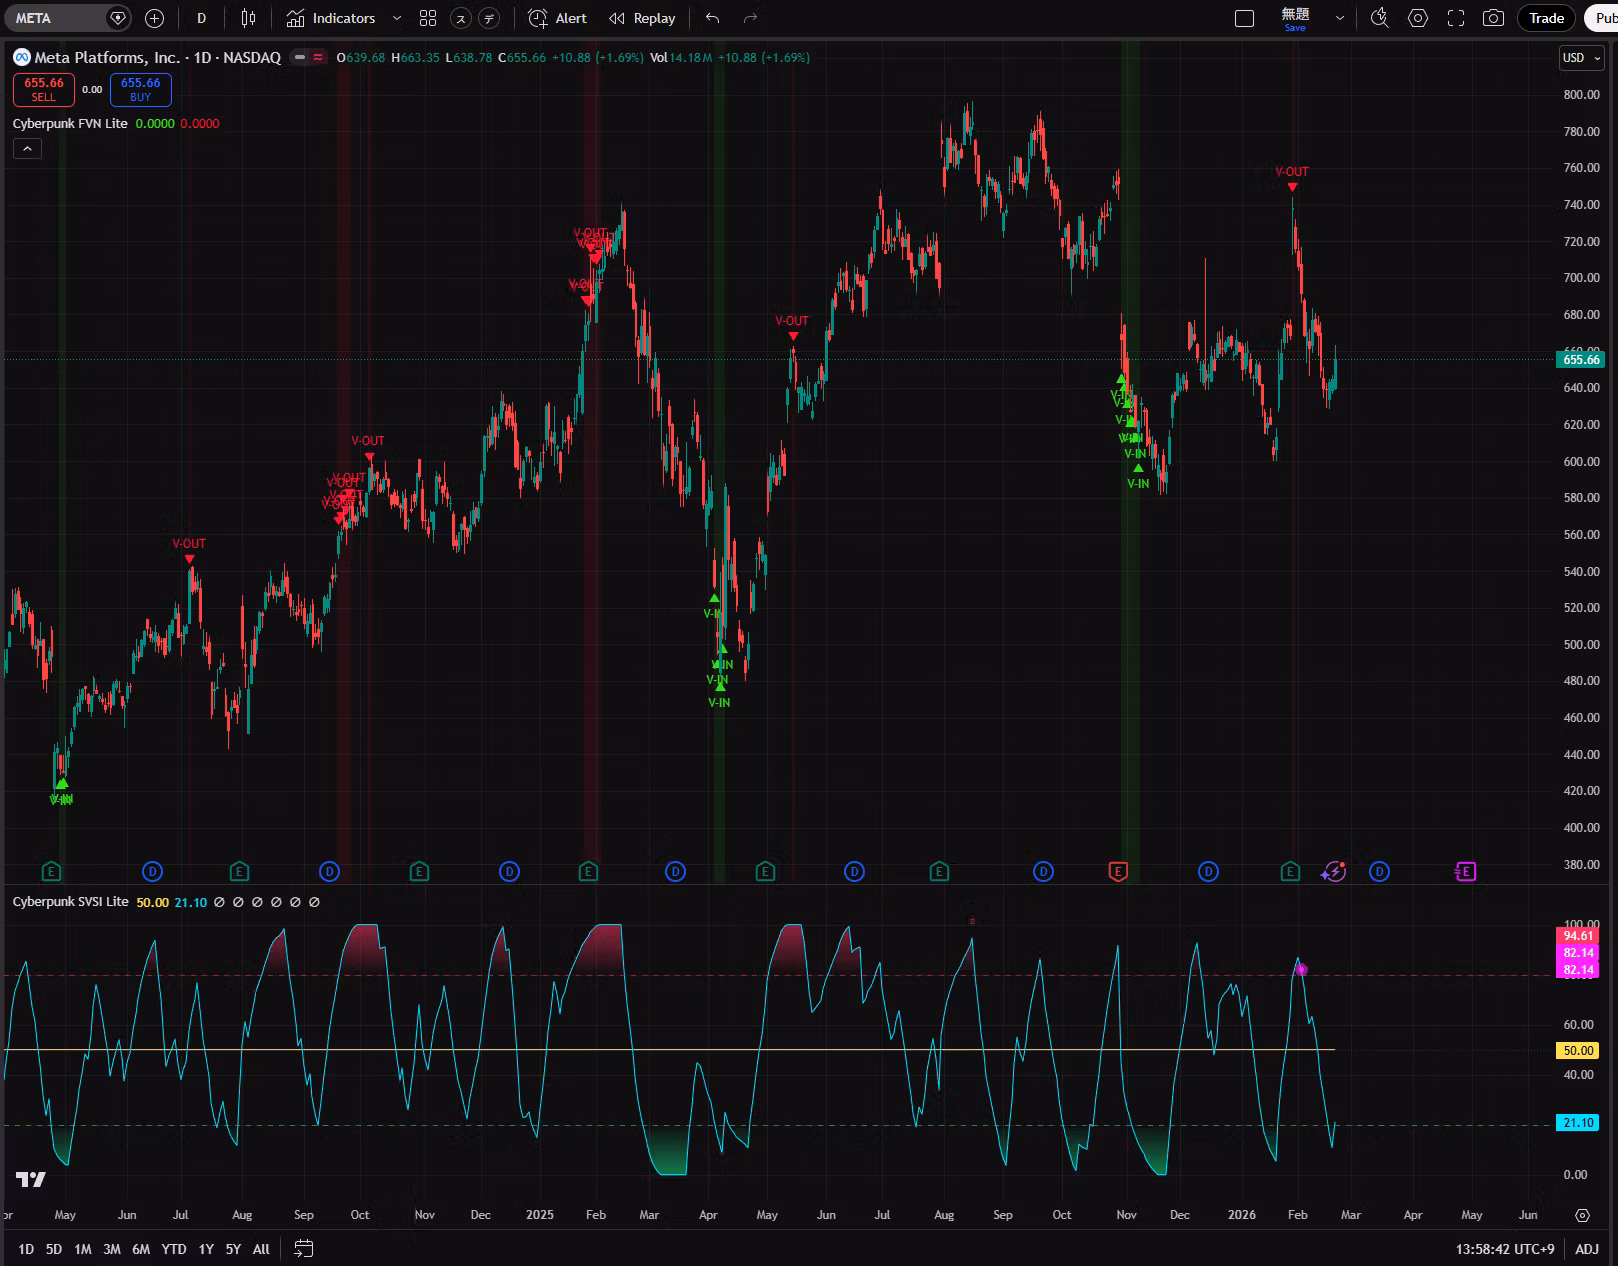Undo the last chart action
Image resolution: width=1618 pixels, height=1266 pixels.
coord(712,18)
